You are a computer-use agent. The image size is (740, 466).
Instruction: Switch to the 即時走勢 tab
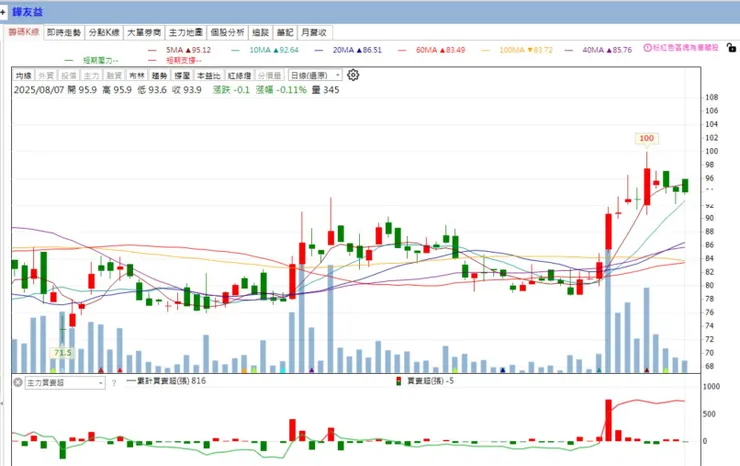(64, 33)
